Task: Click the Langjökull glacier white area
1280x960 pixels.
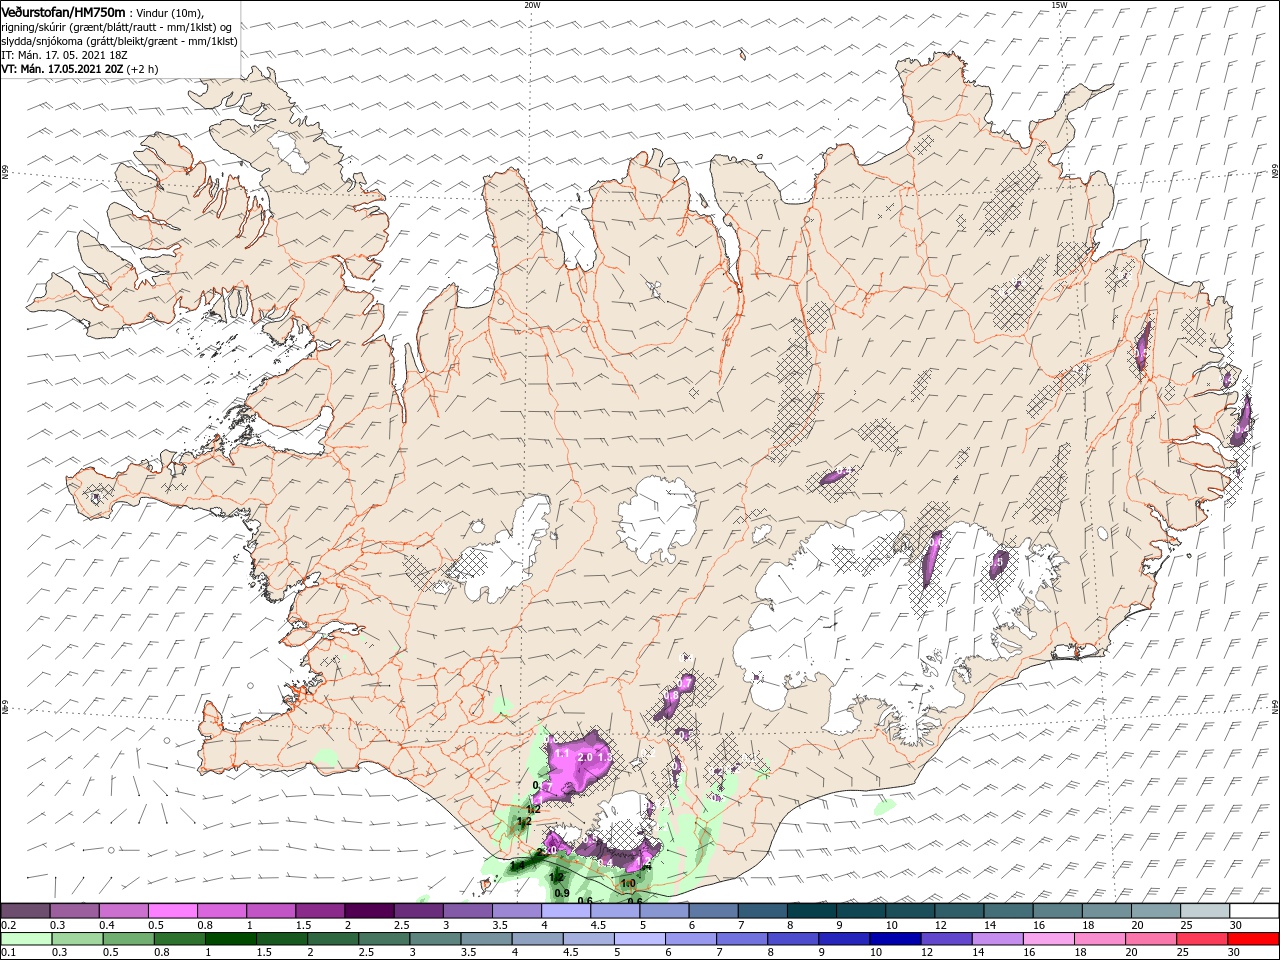Action: [x=505, y=555]
